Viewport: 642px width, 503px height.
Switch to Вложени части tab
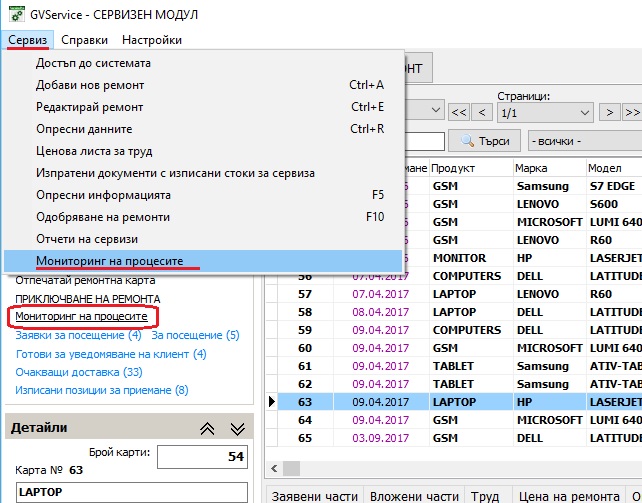414,496
